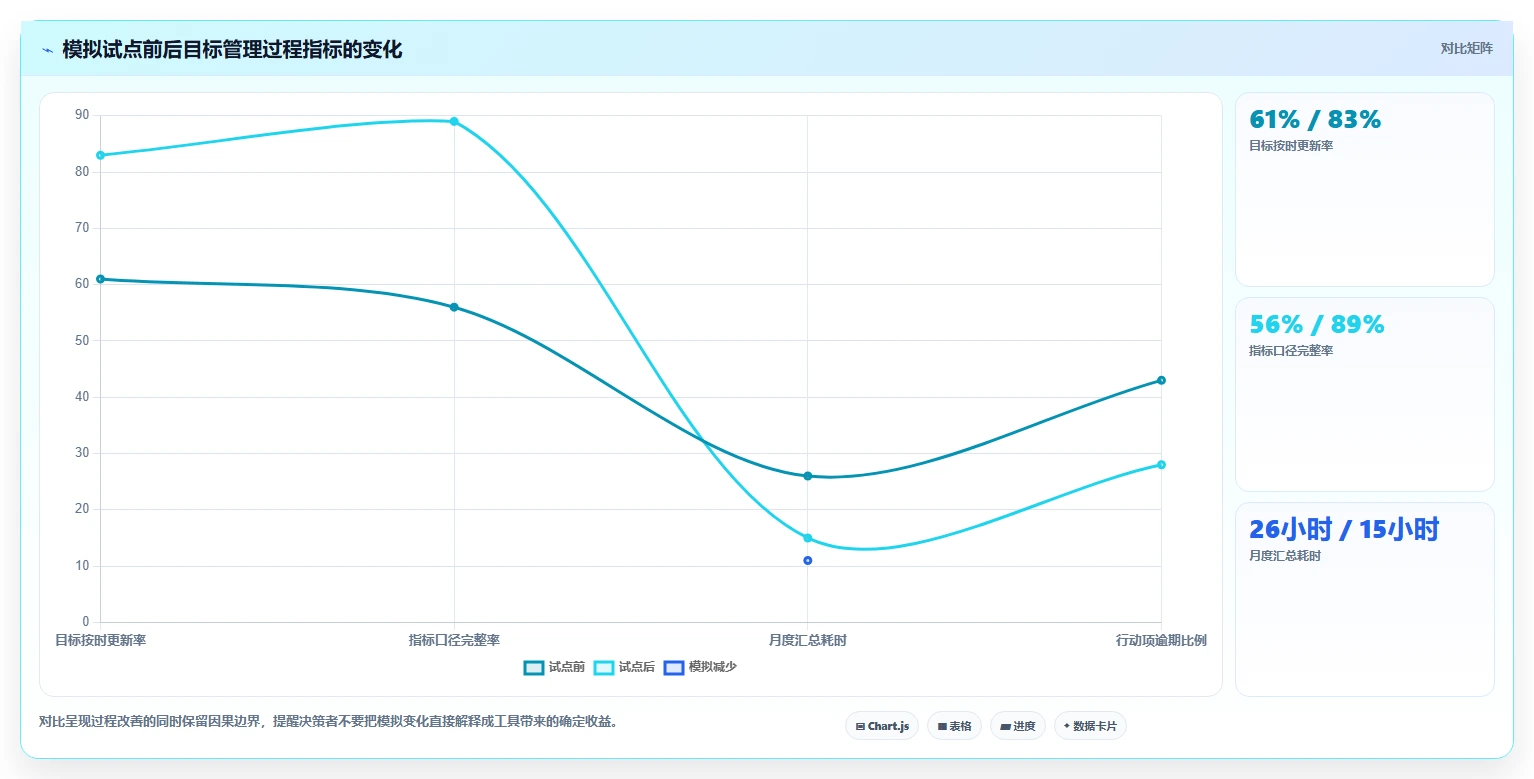This screenshot has width=1534, height=779.
Task: Click 试点前 data point at 月度汇总耗时 (26)
Action: click(x=807, y=476)
